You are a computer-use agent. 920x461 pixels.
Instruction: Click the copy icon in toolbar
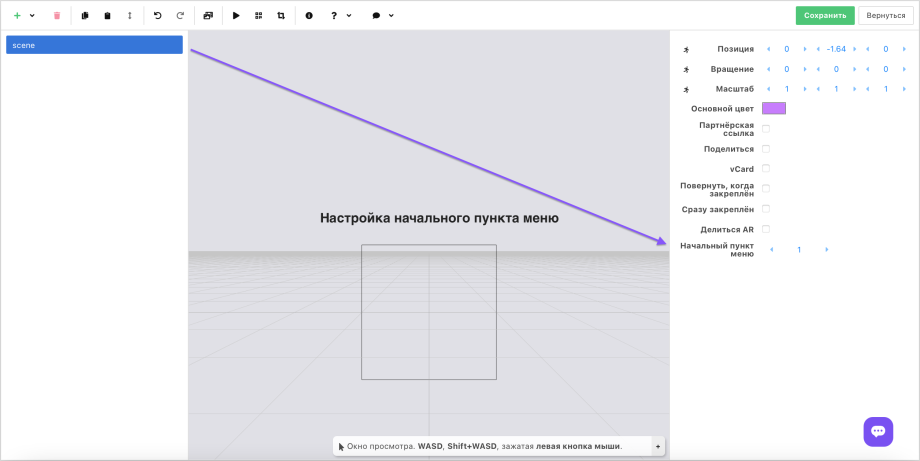[85, 16]
